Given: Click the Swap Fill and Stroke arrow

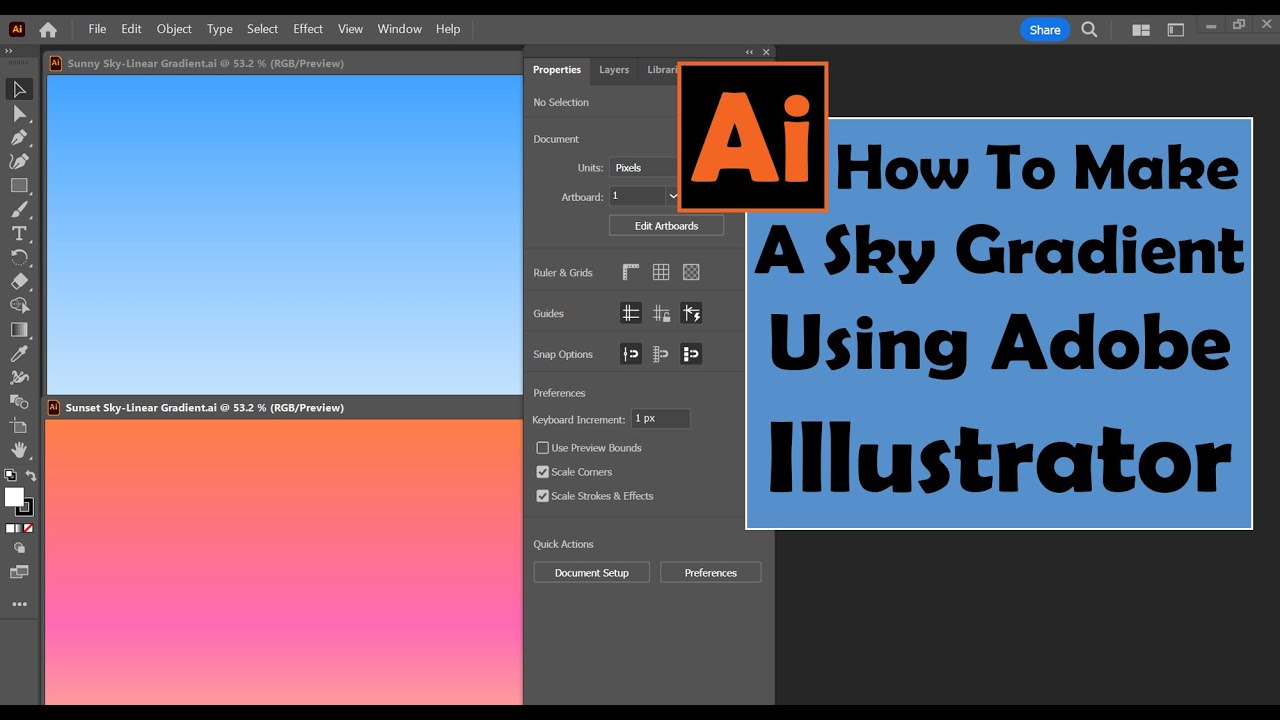Looking at the screenshot, I should 30,476.
